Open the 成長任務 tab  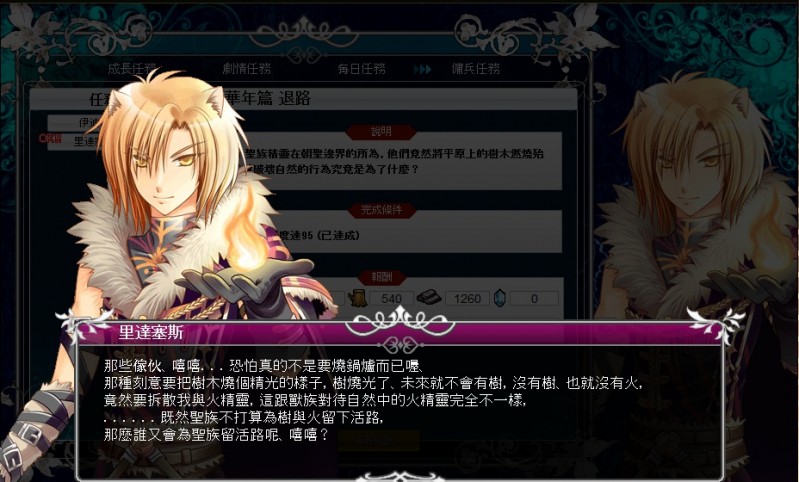[x=132, y=69]
